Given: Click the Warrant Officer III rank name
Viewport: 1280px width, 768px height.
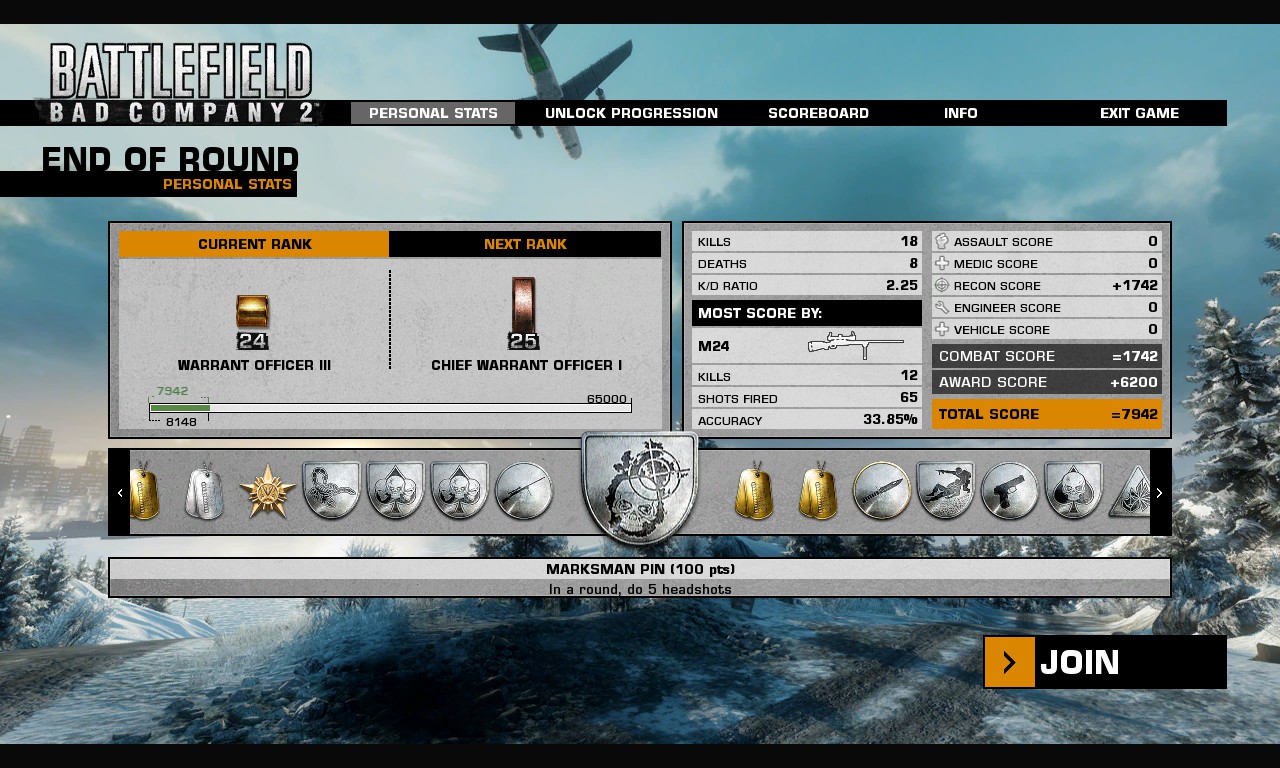Looking at the screenshot, I should click(x=254, y=365).
